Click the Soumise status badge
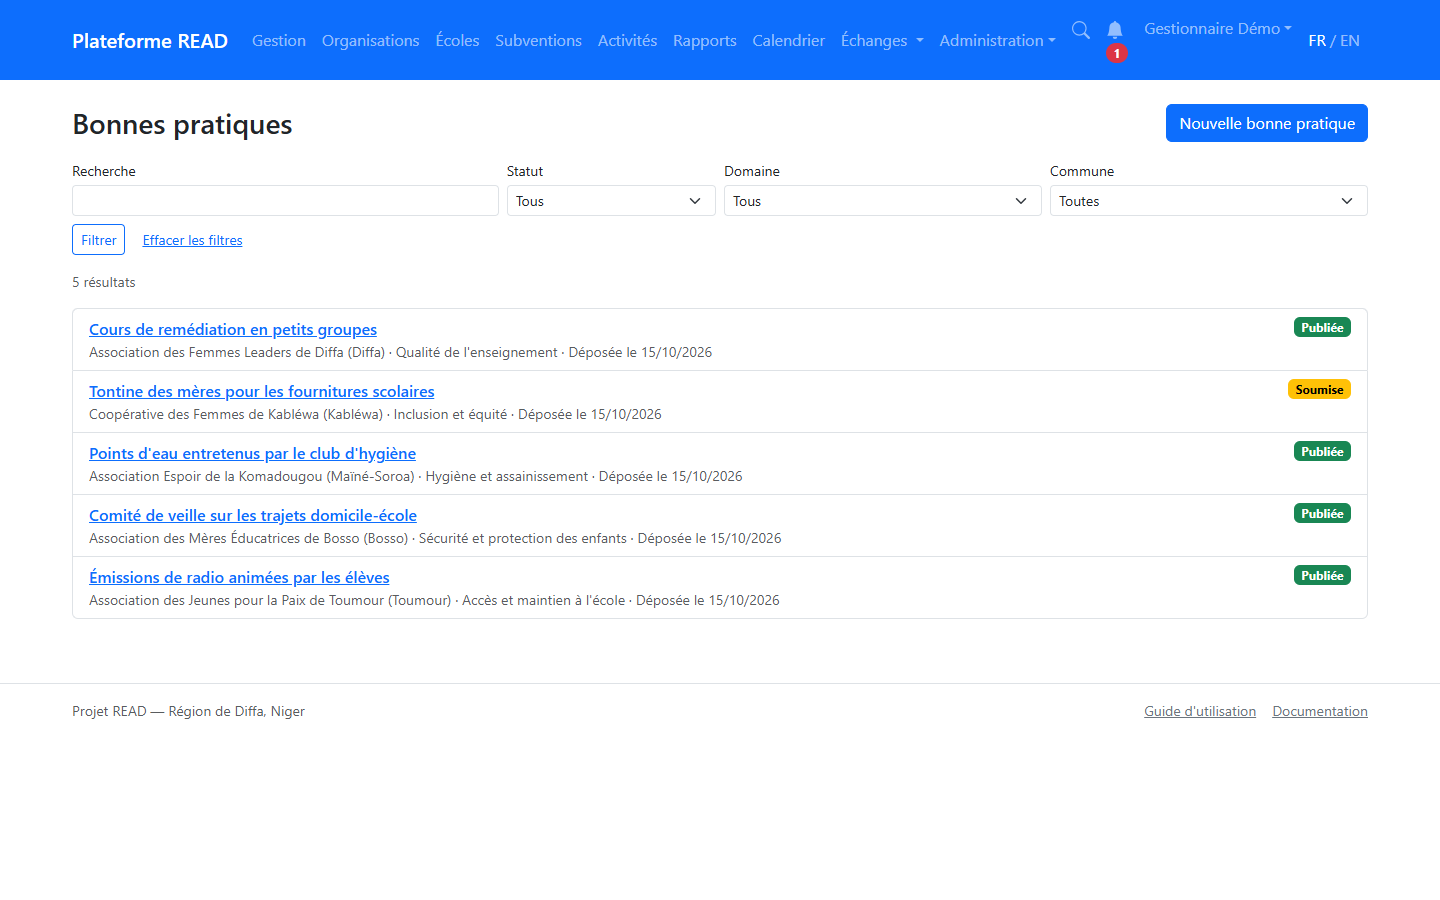Image resolution: width=1440 pixels, height=900 pixels. [1319, 390]
